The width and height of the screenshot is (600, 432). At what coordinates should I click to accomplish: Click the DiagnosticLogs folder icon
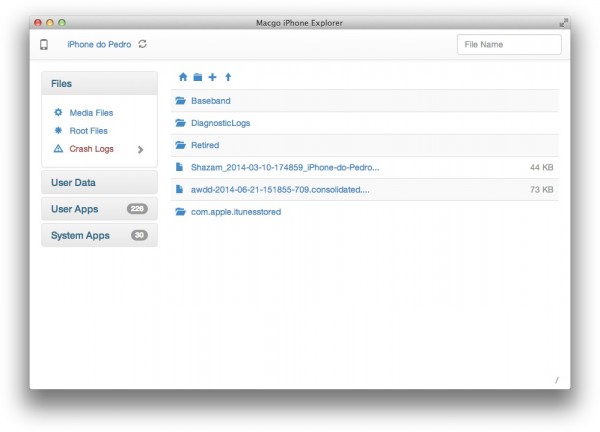point(180,123)
